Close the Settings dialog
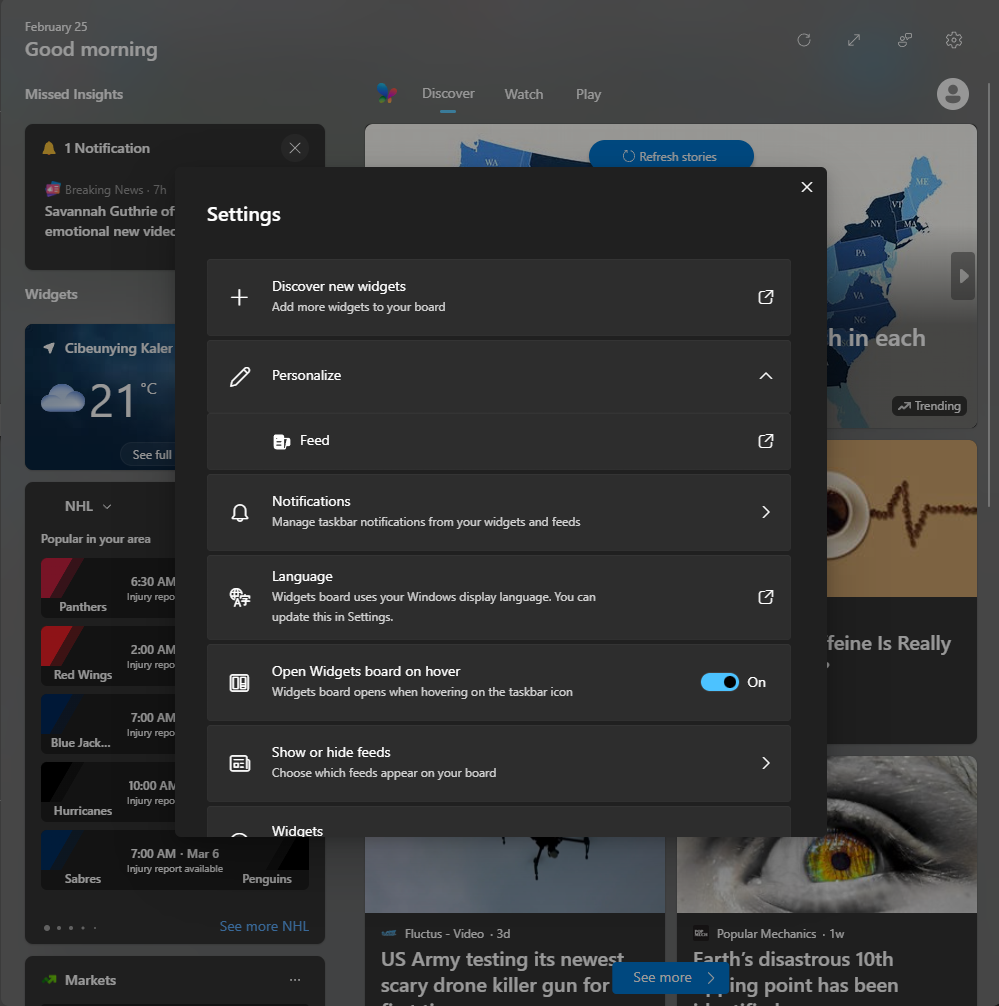Screen dimensions: 999x1006 [806, 187]
